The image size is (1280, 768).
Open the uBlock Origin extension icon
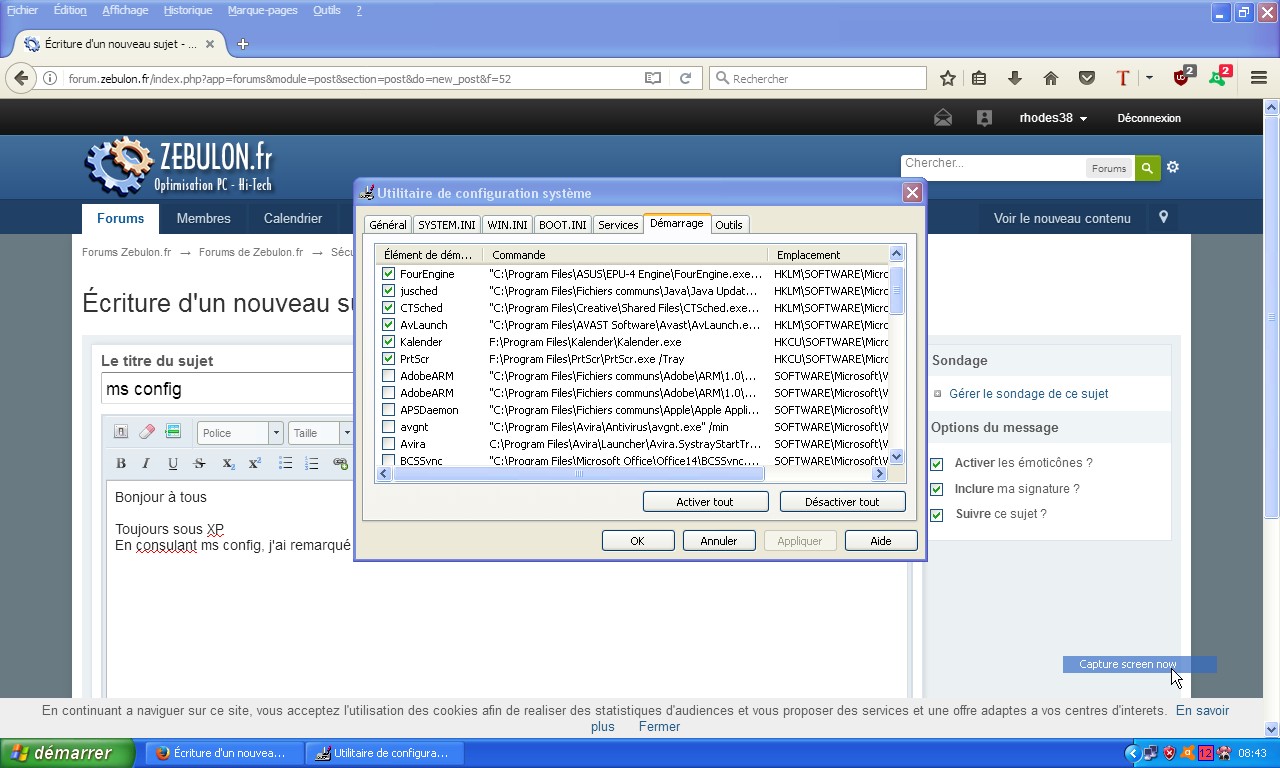1183,77
